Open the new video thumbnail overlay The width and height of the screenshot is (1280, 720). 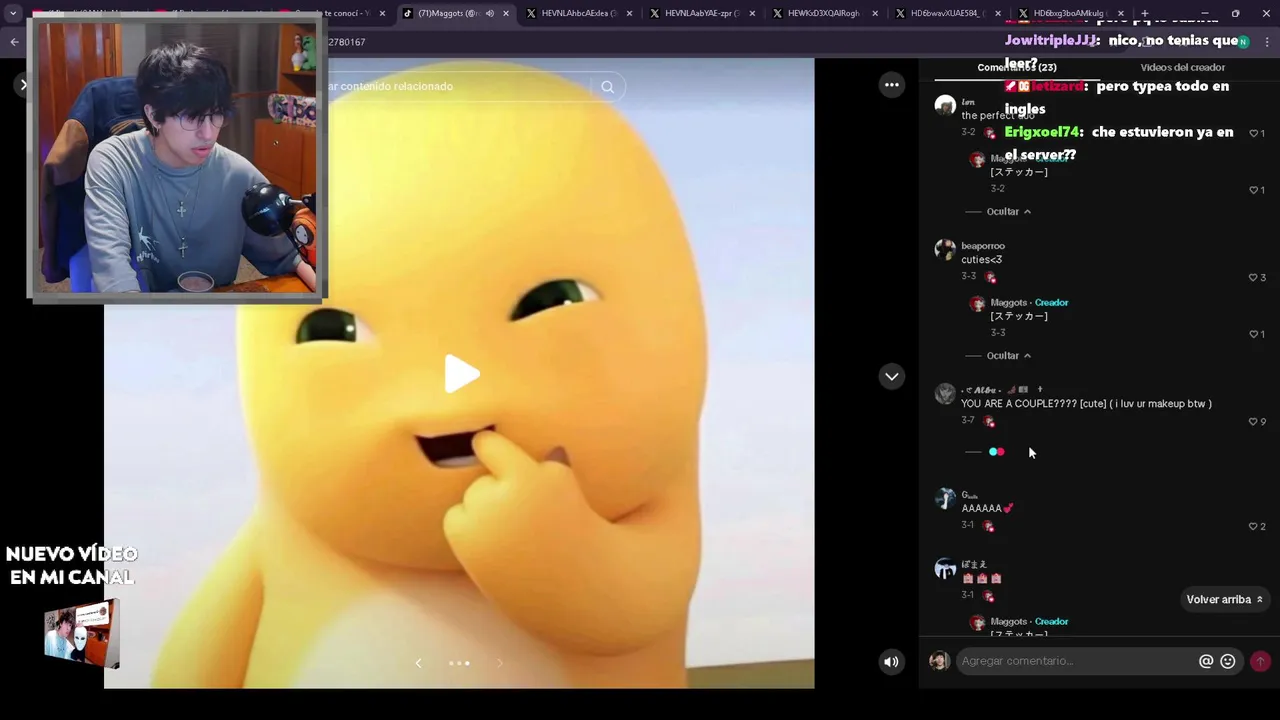coord(82,634)
